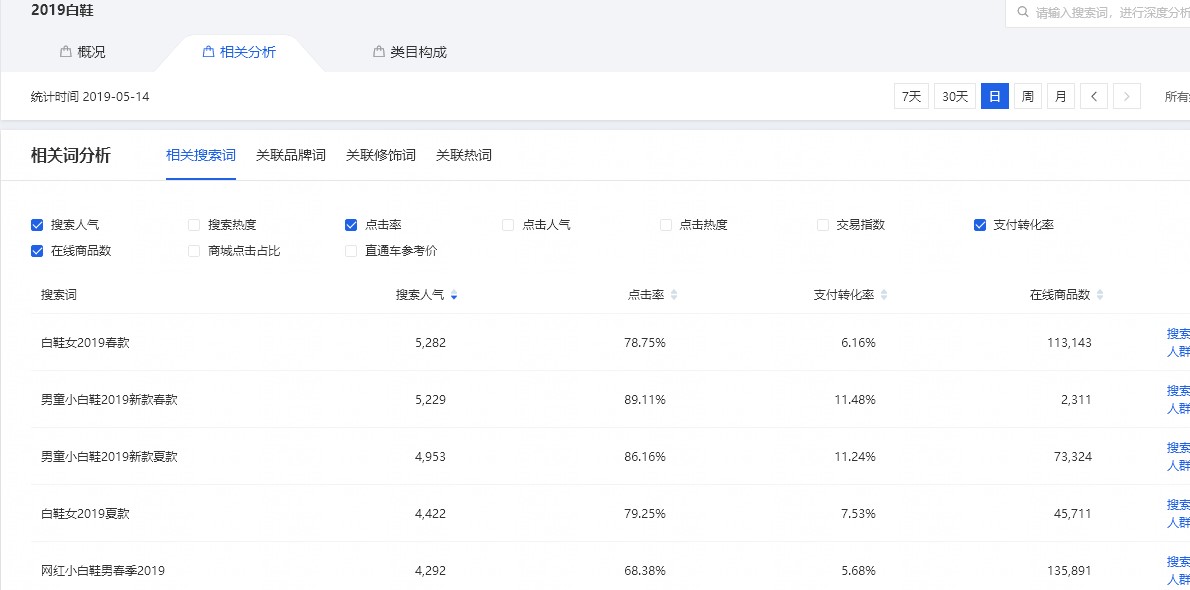Switch to the 关联品牌词 tab
This screenshot has width=1190, height=590.
[290, 155]
